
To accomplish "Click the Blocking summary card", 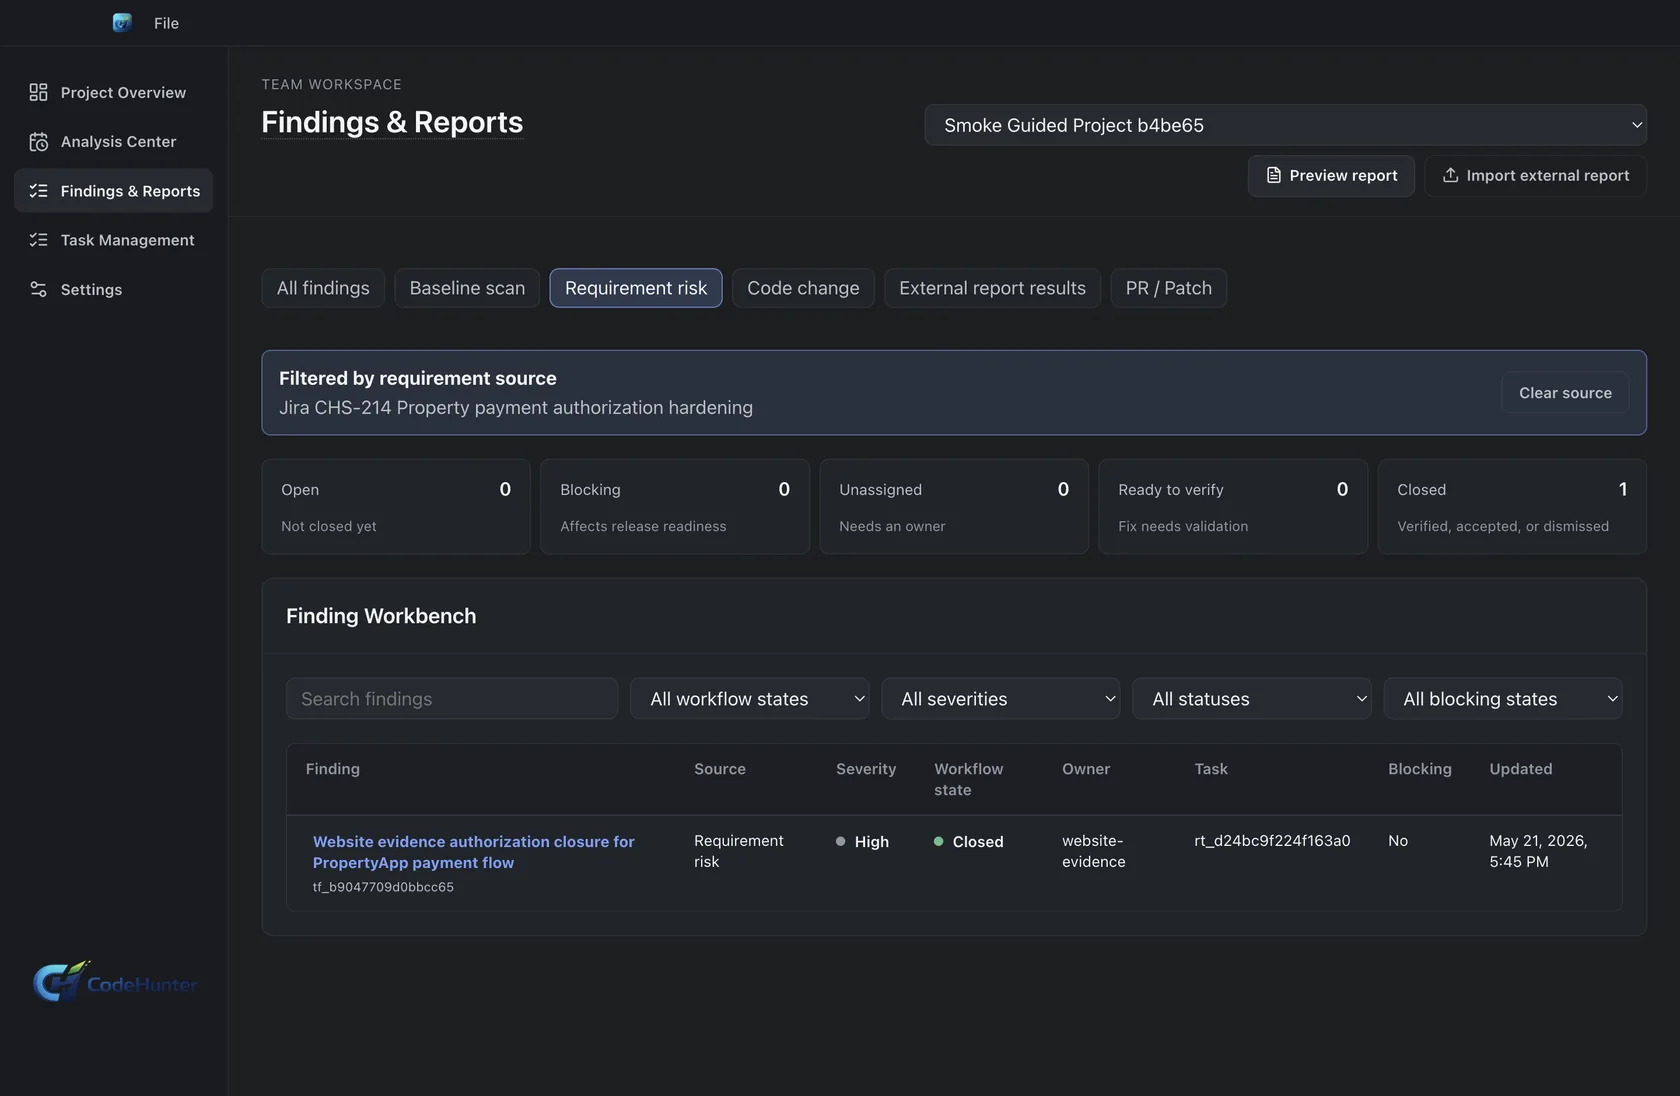I will pyautogui.click(x=675, y=506).
